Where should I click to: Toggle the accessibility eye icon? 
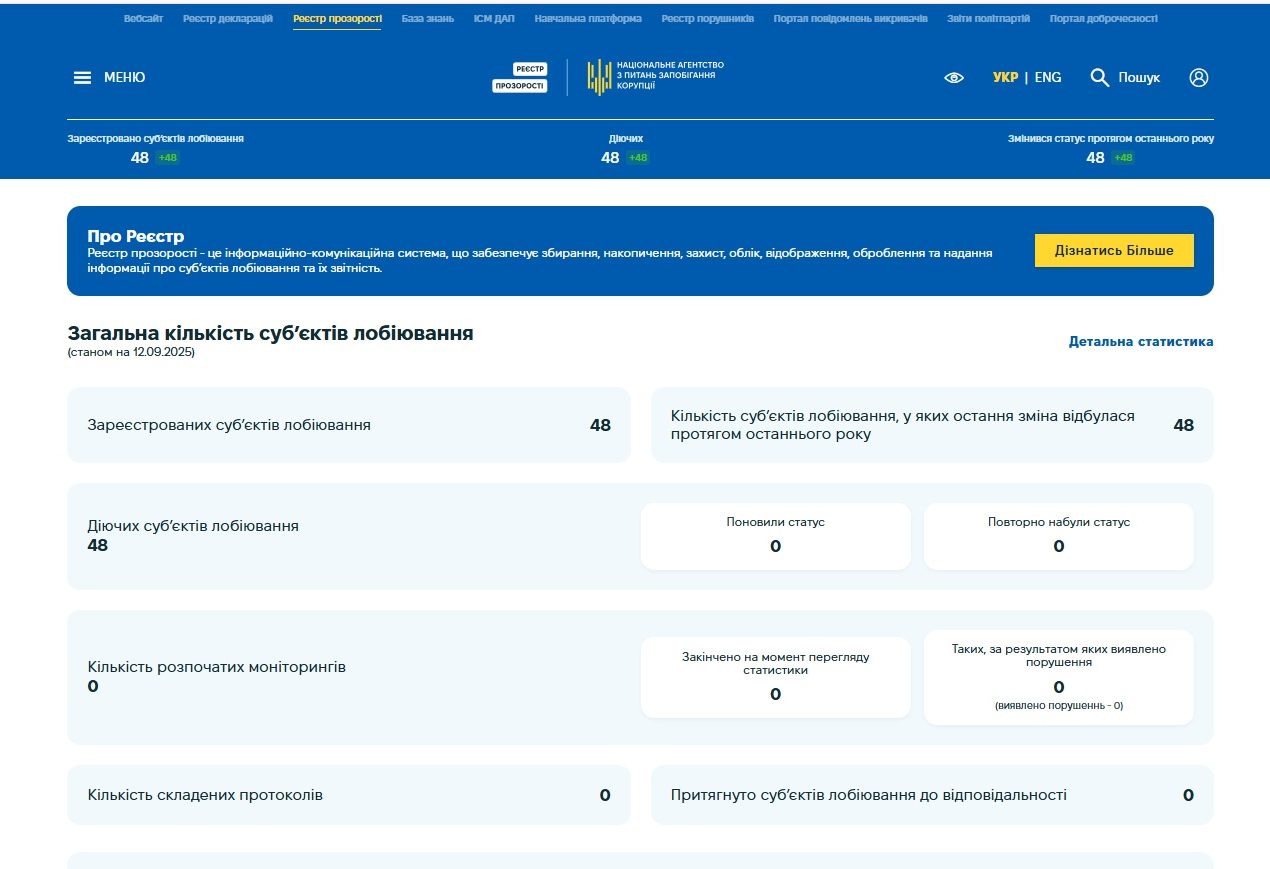pyautogui.click(x=953, y=77)
